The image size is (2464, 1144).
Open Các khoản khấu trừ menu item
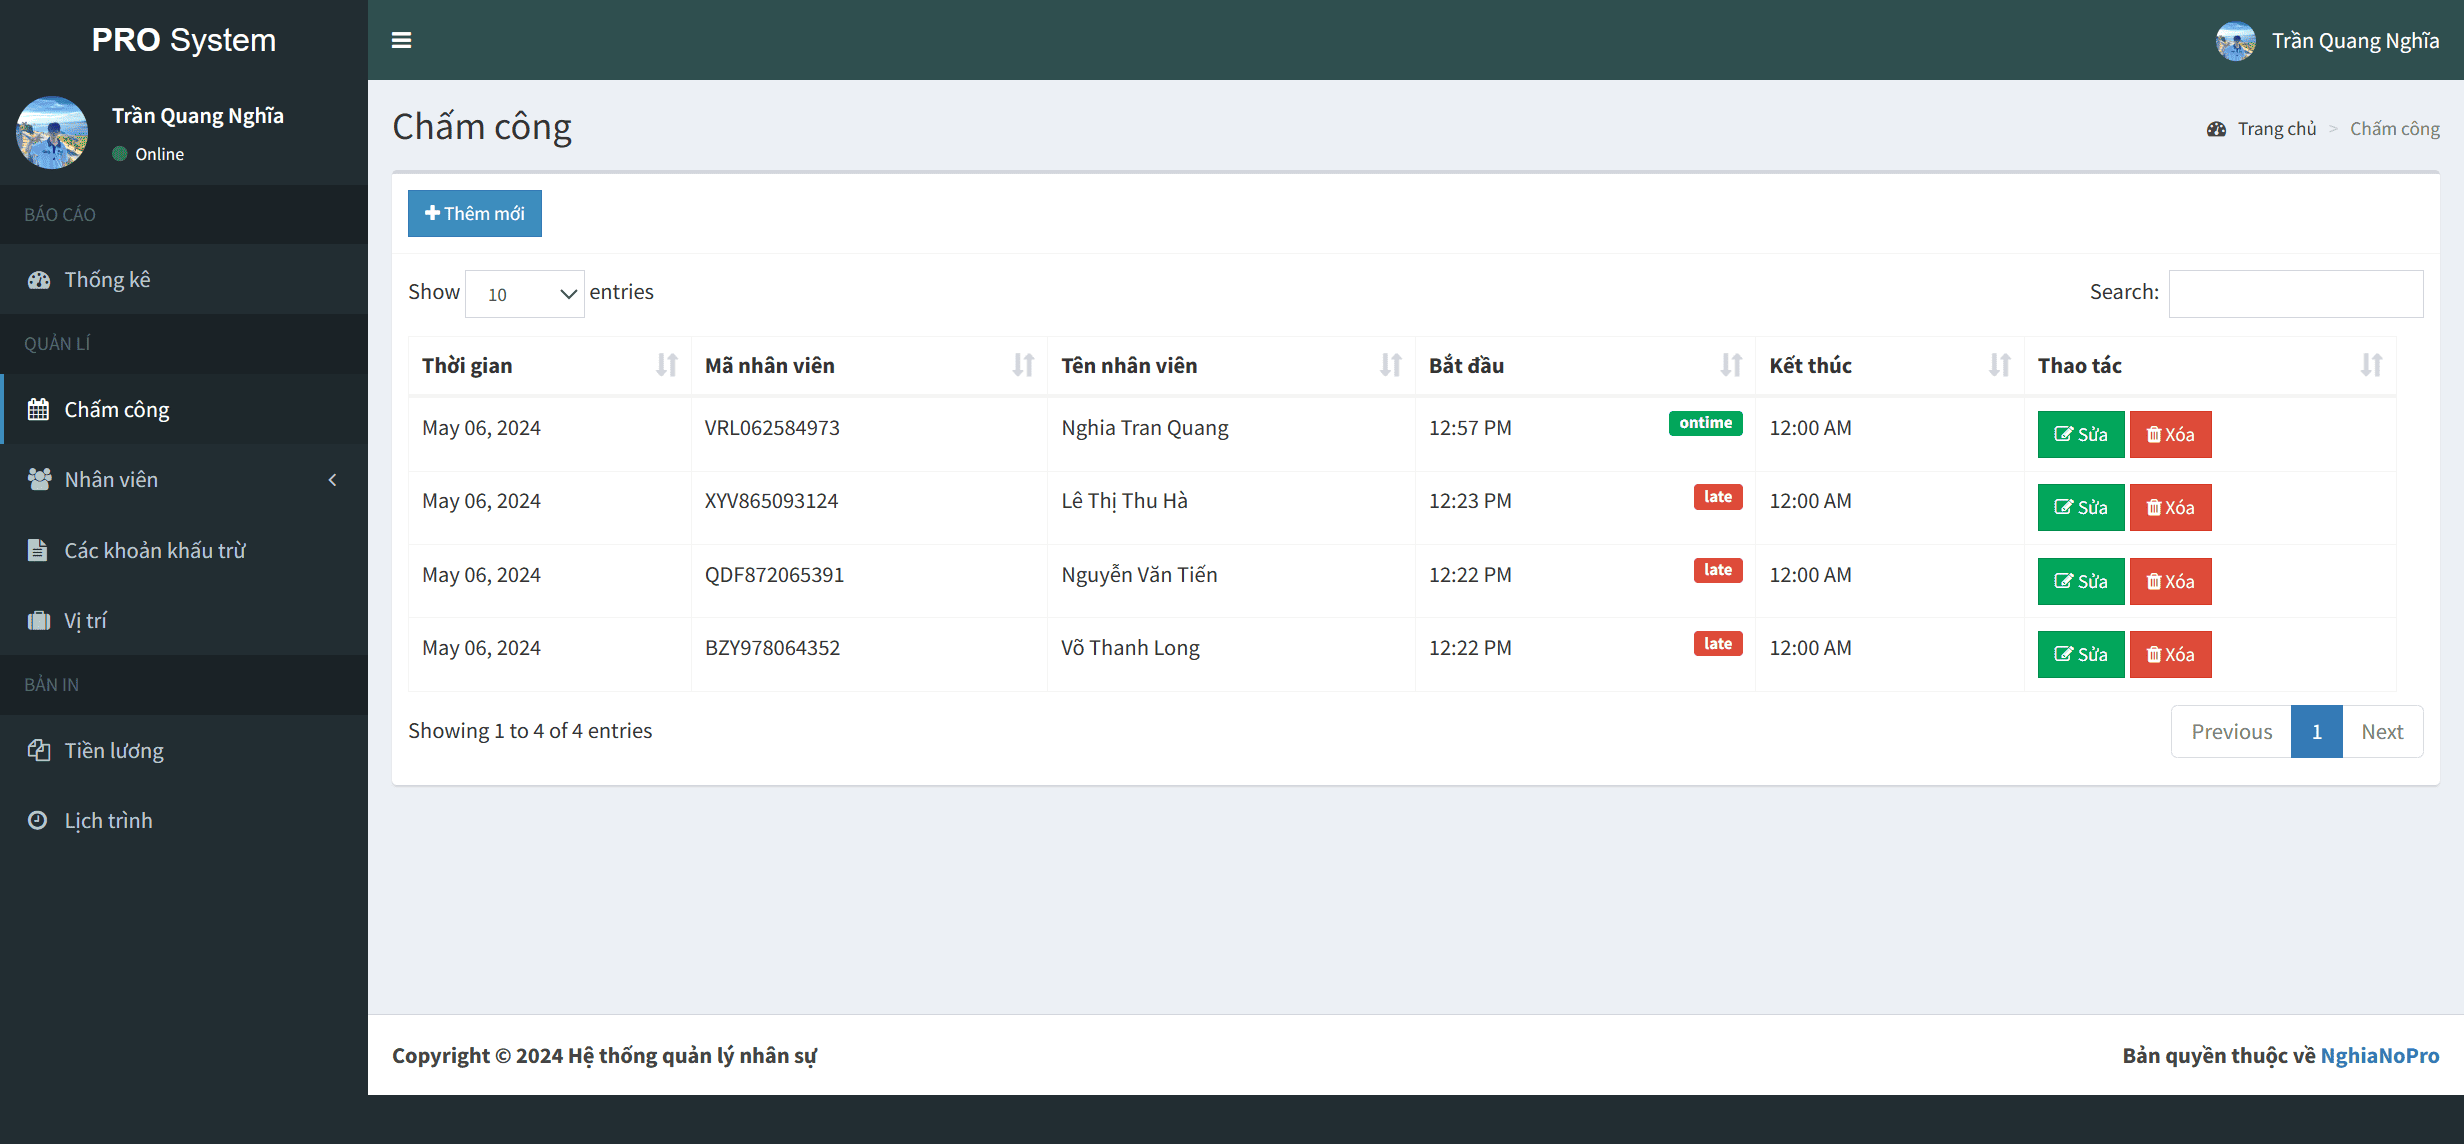pos(184,550)
